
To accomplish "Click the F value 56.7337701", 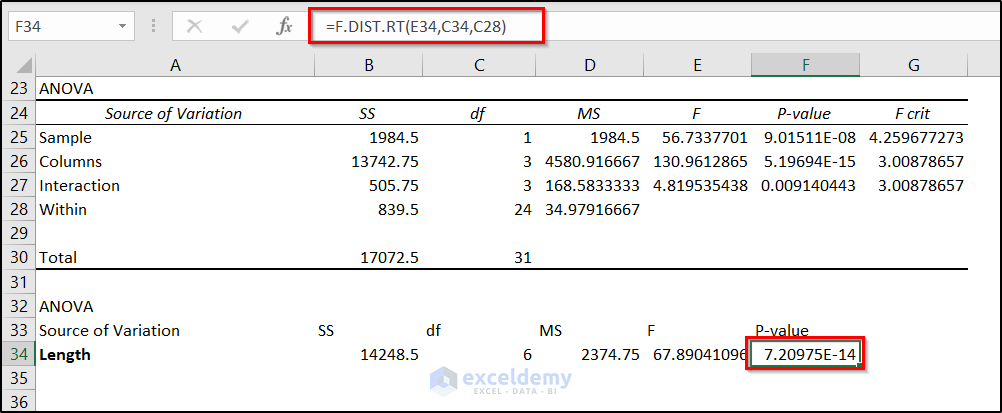I will 706,137.
